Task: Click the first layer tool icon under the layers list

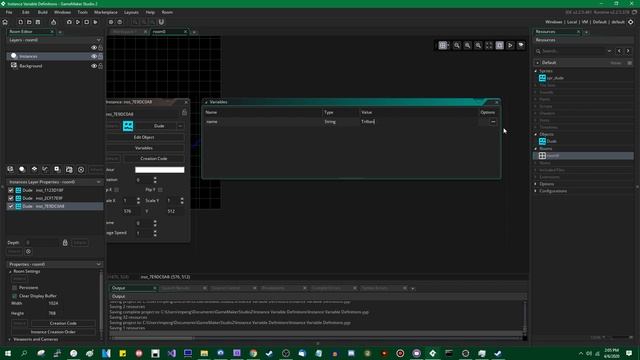Action: coord(11,169)
